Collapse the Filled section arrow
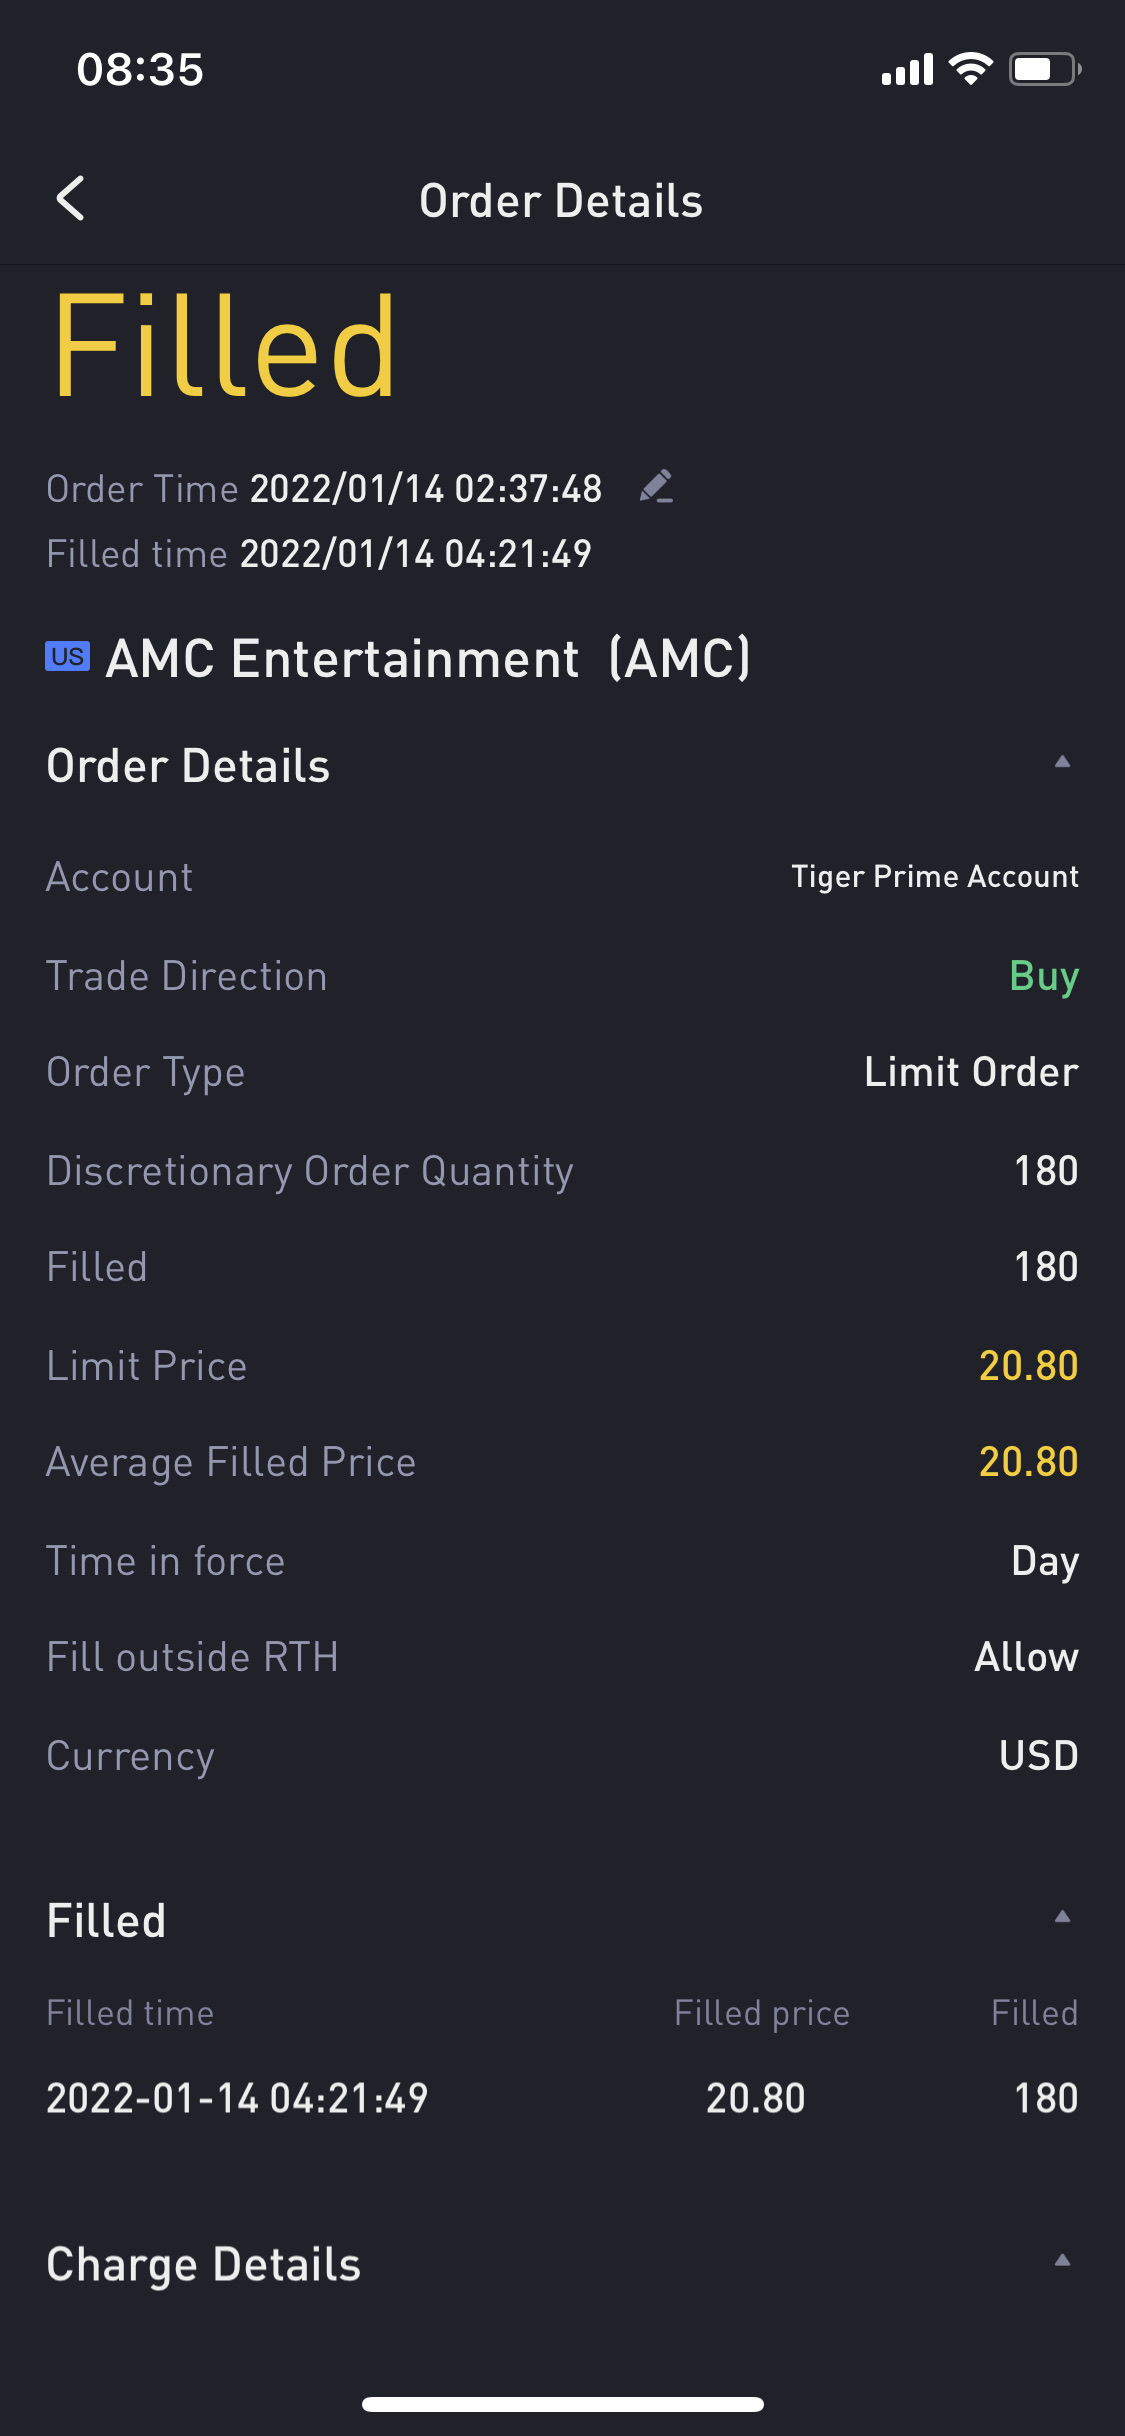Viewport: 1125px width, 2436px height. point(1062,1917)
